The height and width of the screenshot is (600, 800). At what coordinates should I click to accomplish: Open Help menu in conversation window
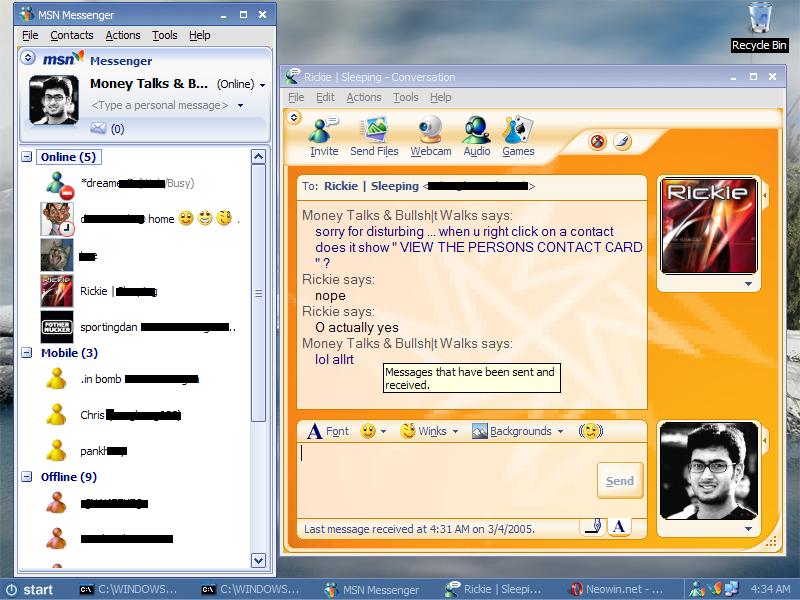[440, 97]
